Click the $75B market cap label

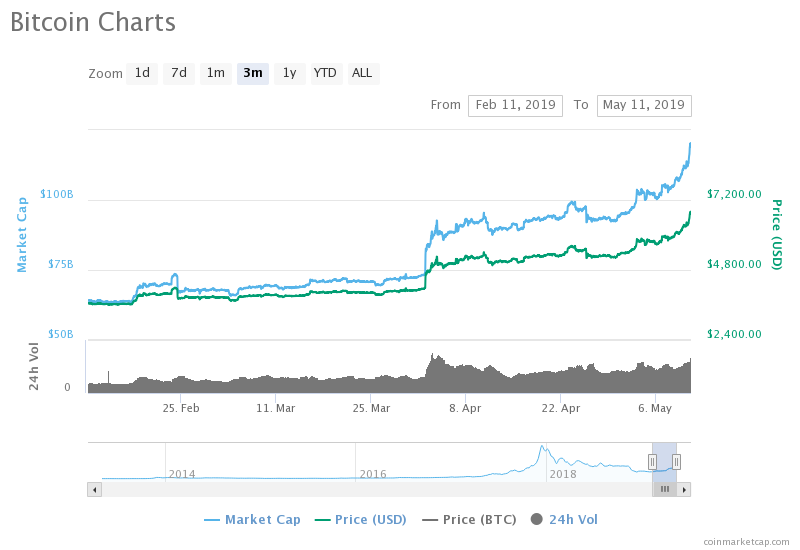pos(61,264)
